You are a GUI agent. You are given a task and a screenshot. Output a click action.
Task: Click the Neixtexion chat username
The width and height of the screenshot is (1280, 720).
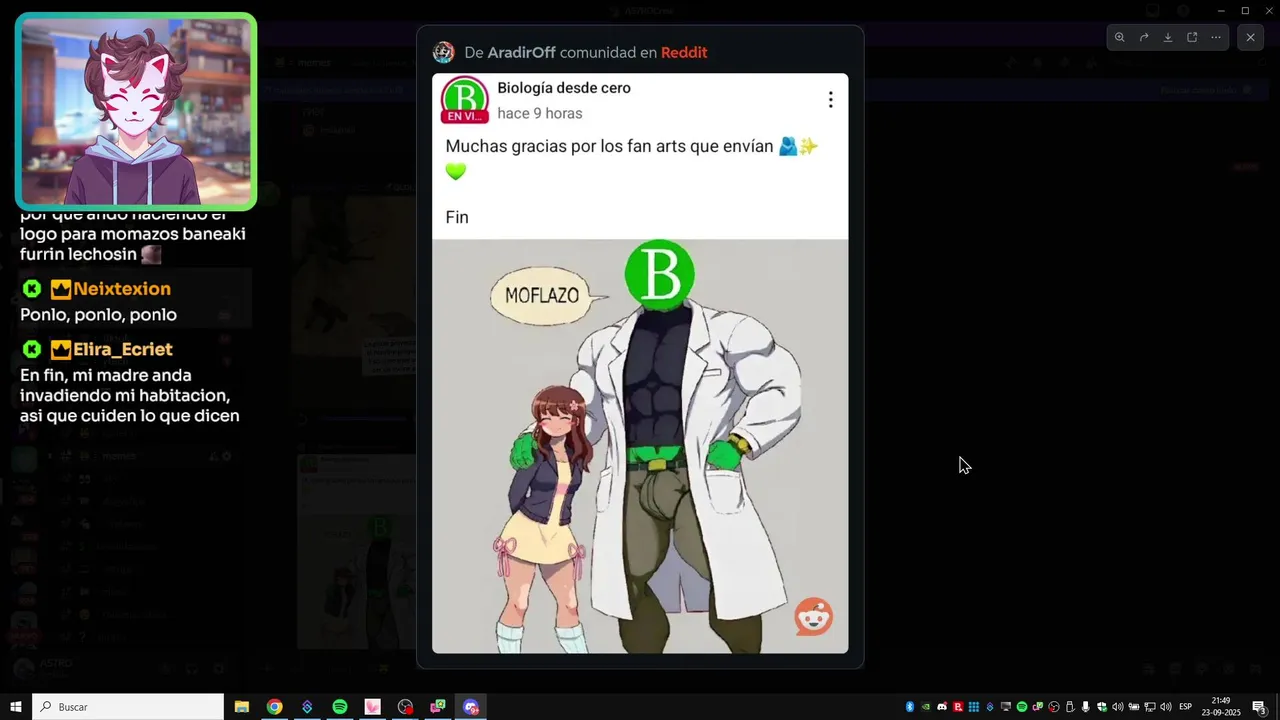click(122, 289)
